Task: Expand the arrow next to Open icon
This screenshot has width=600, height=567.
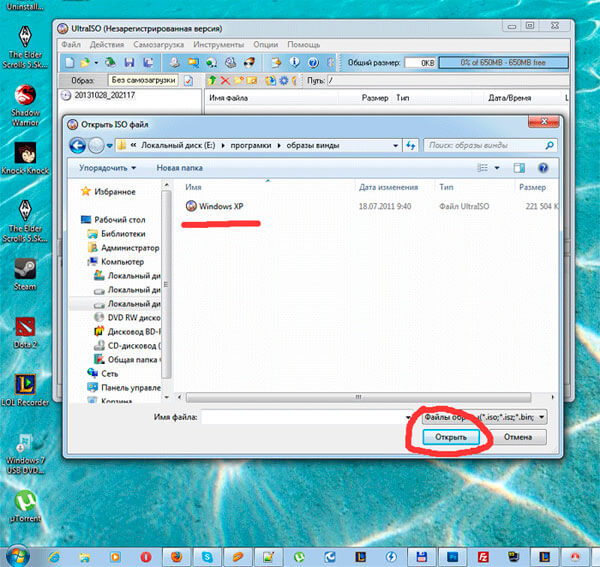Action: click(96, 63)
